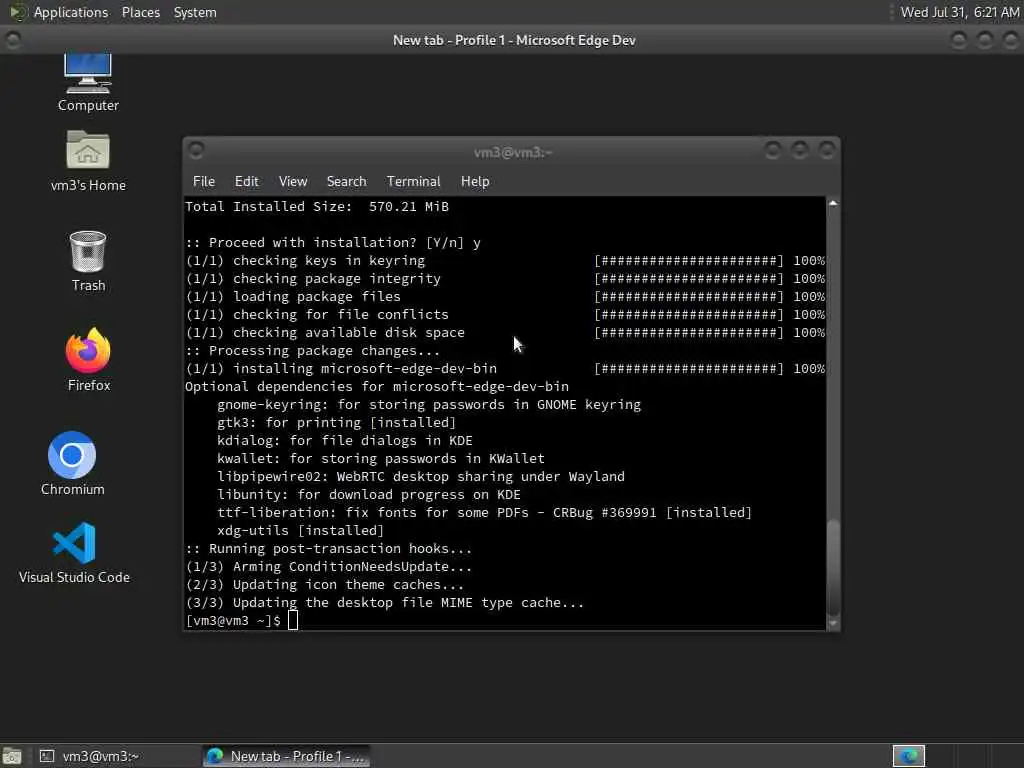Click 'libpipewire02: WebRTC desktop sharing' line

421,477
